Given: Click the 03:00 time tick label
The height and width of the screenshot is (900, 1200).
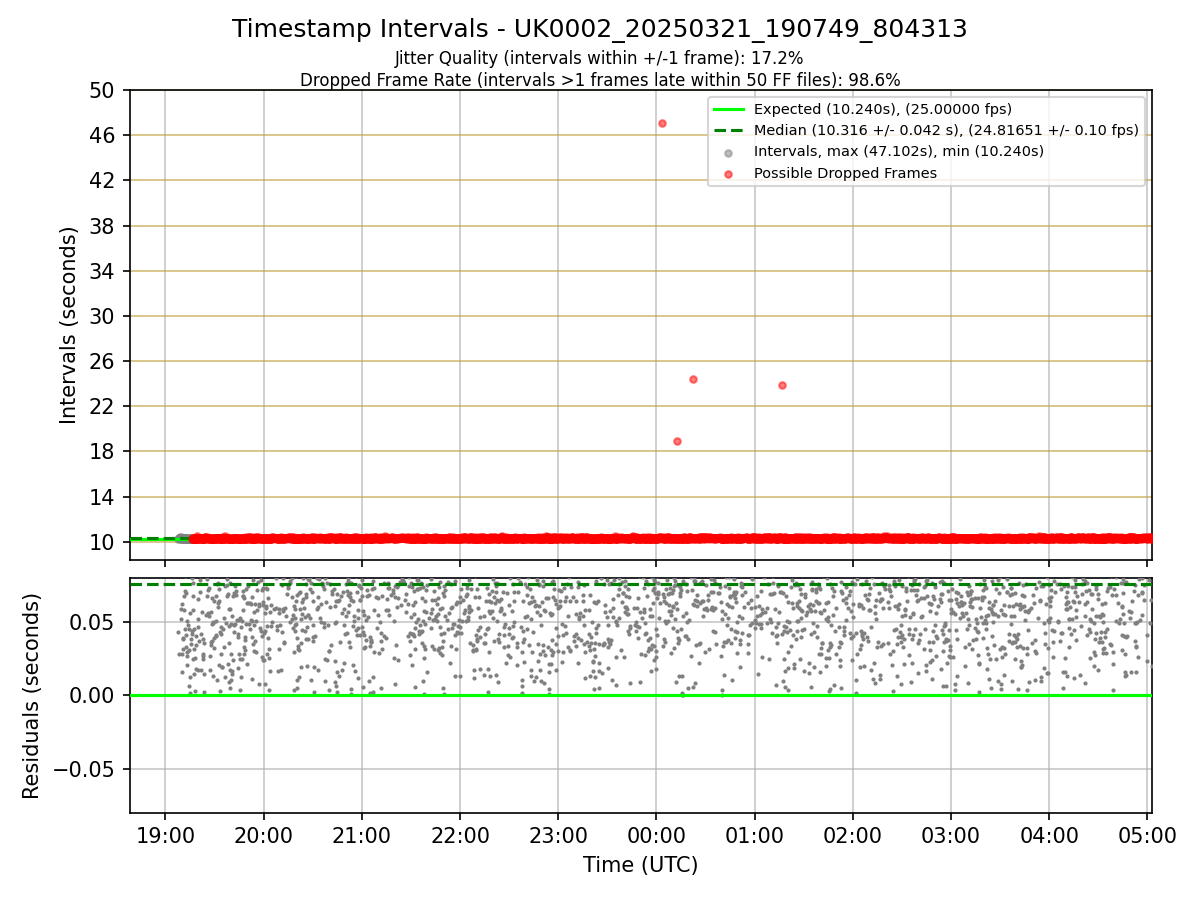Looking at the screenshot, I should coord(950,836).
